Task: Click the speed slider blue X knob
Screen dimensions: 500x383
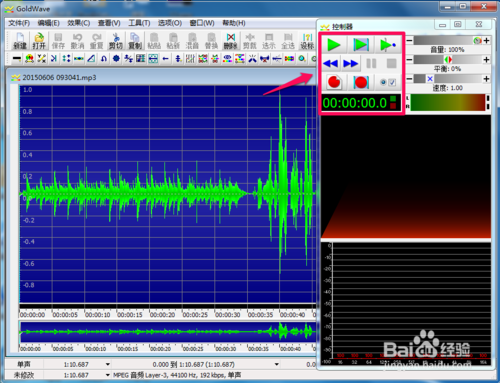Action: click(x=430, y=79)
